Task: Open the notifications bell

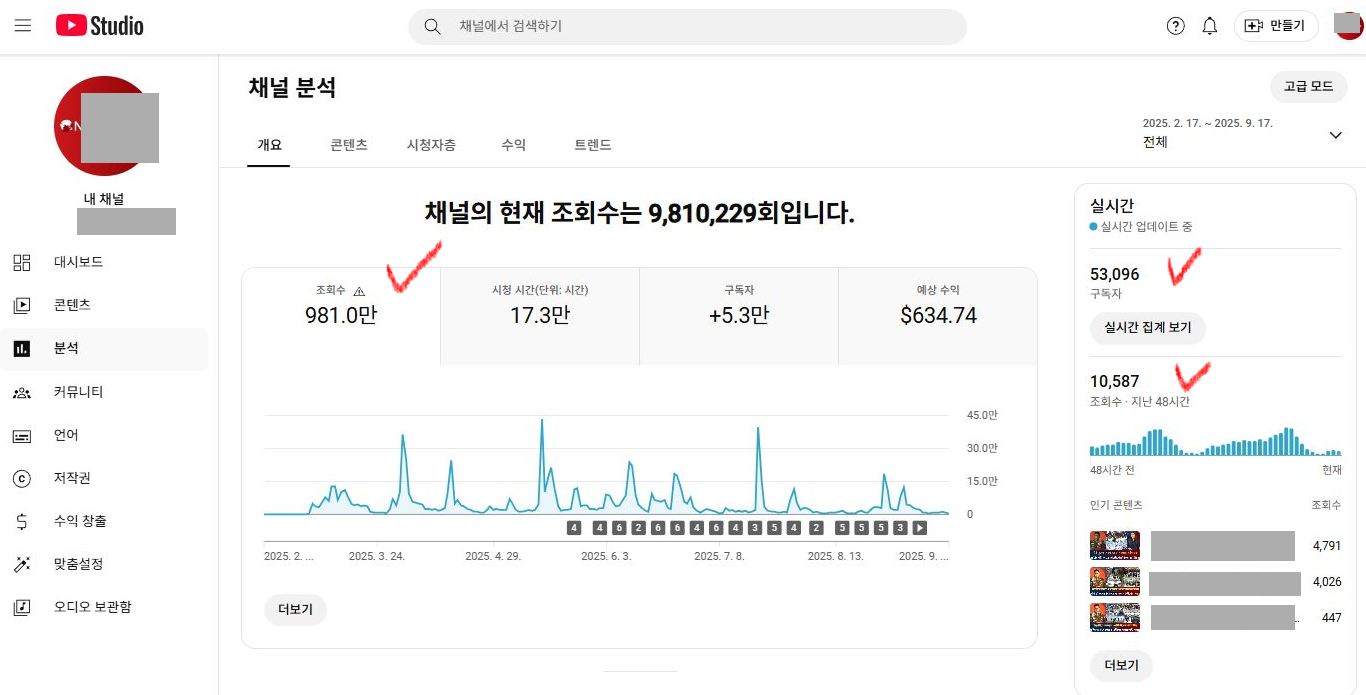Action: click(x=1209, y=26)
